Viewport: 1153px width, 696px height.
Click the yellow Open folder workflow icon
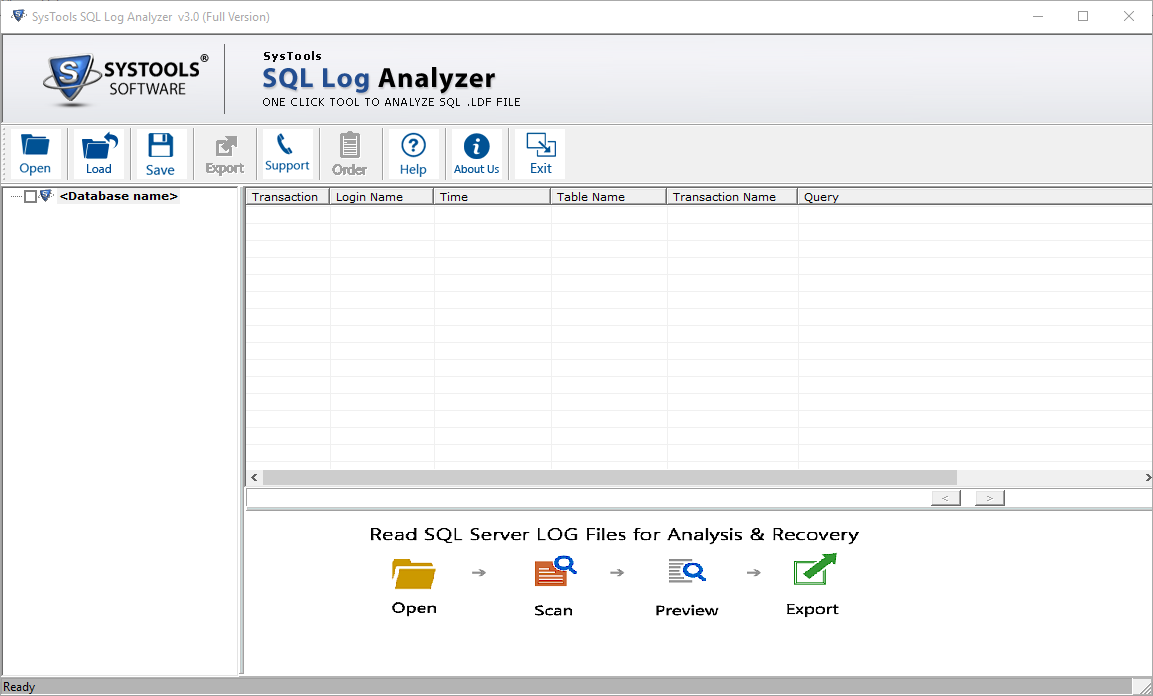pyautogui.click(x=413, y=573)
